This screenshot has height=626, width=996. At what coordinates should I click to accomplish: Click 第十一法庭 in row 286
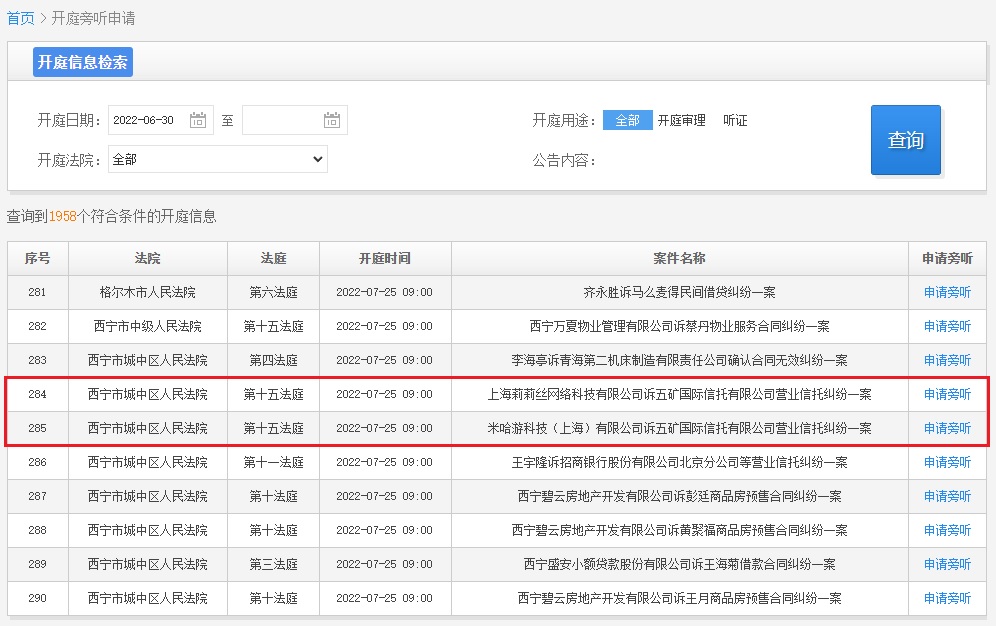pyautogui.click(x=273, y=462)
